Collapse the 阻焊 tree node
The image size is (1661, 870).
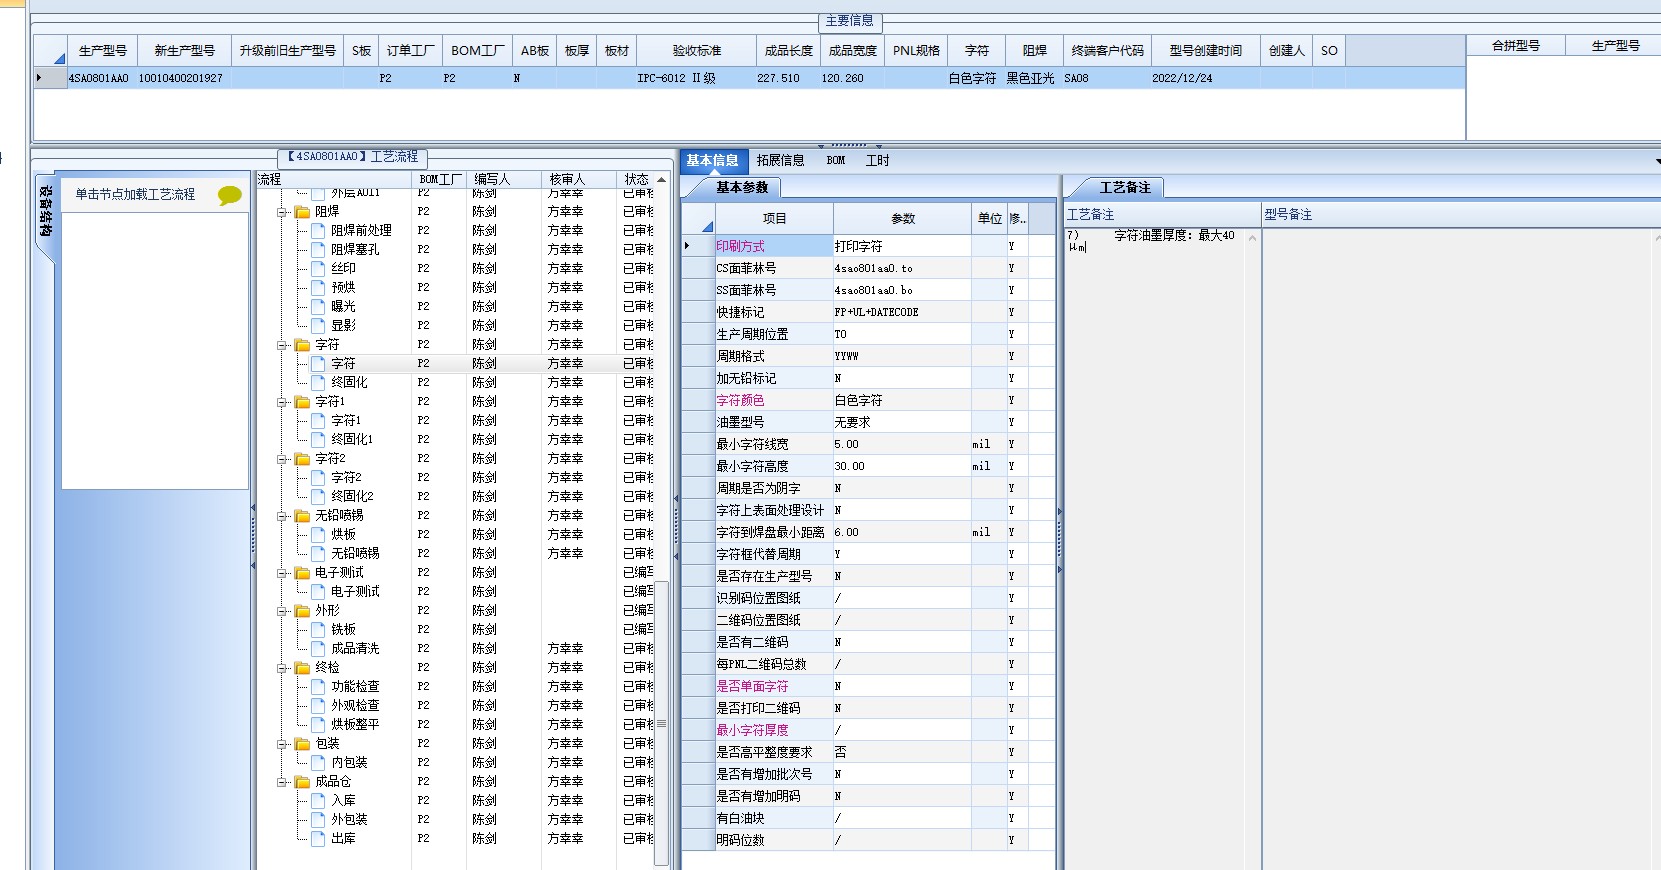coord(282,212)
